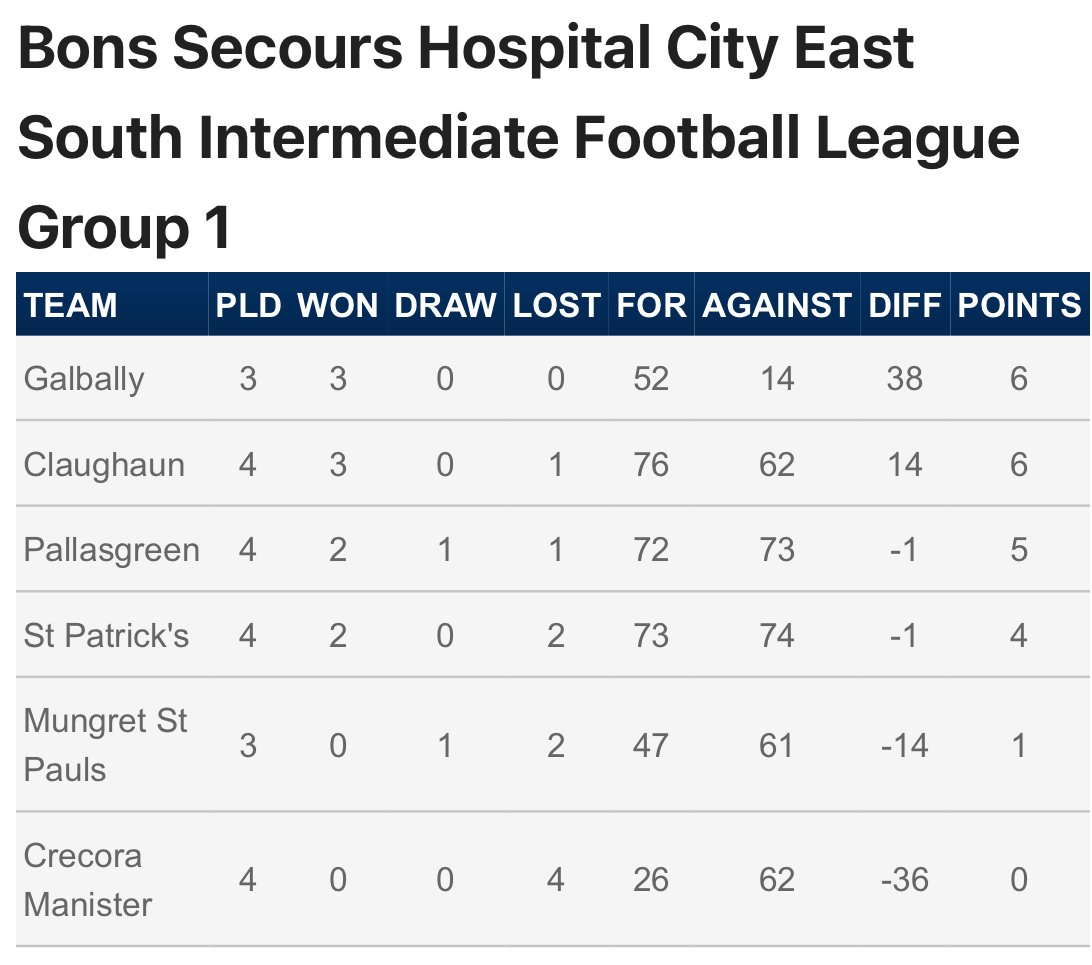1092x965 pixels.
Task: Click the Crecora Manister team name
Action: [x=88, y=880]
